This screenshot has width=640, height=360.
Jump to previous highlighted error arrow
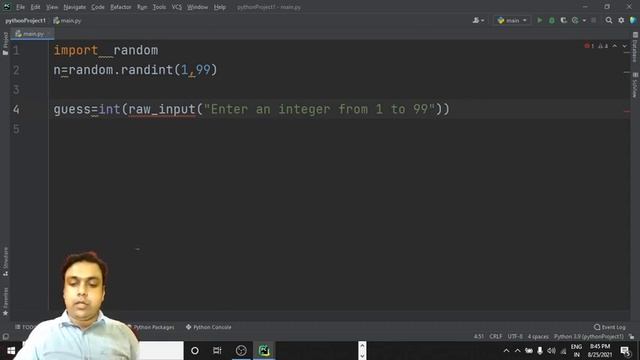[615, 46]
